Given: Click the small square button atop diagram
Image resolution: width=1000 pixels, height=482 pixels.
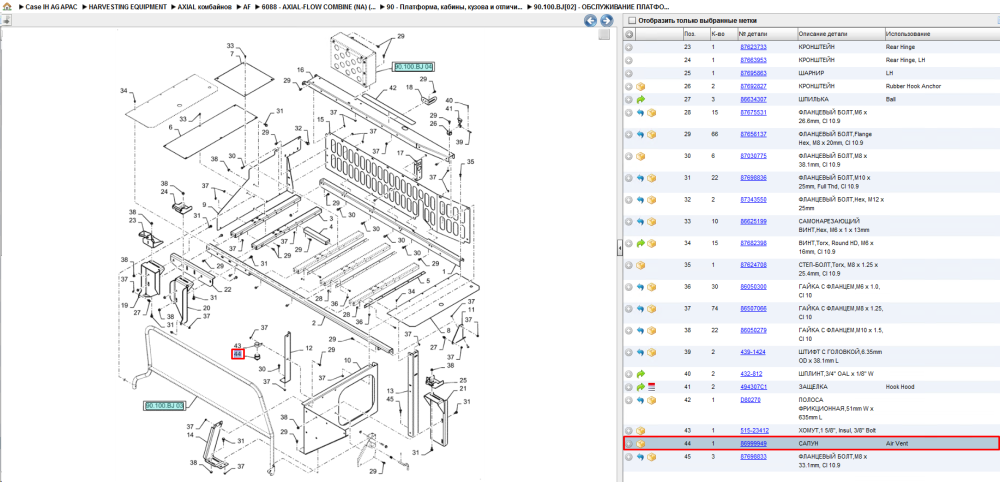Looking at the screenshot, I should click(605, 35).
